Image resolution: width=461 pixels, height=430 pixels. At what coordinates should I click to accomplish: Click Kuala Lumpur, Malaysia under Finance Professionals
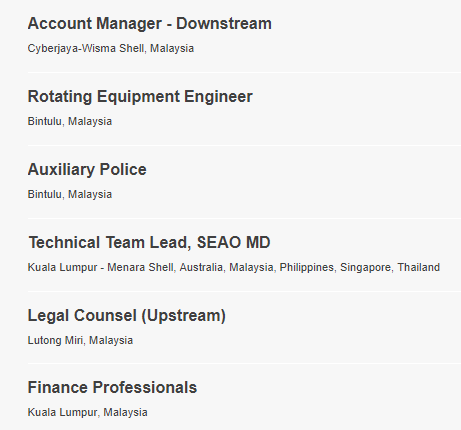87,412
